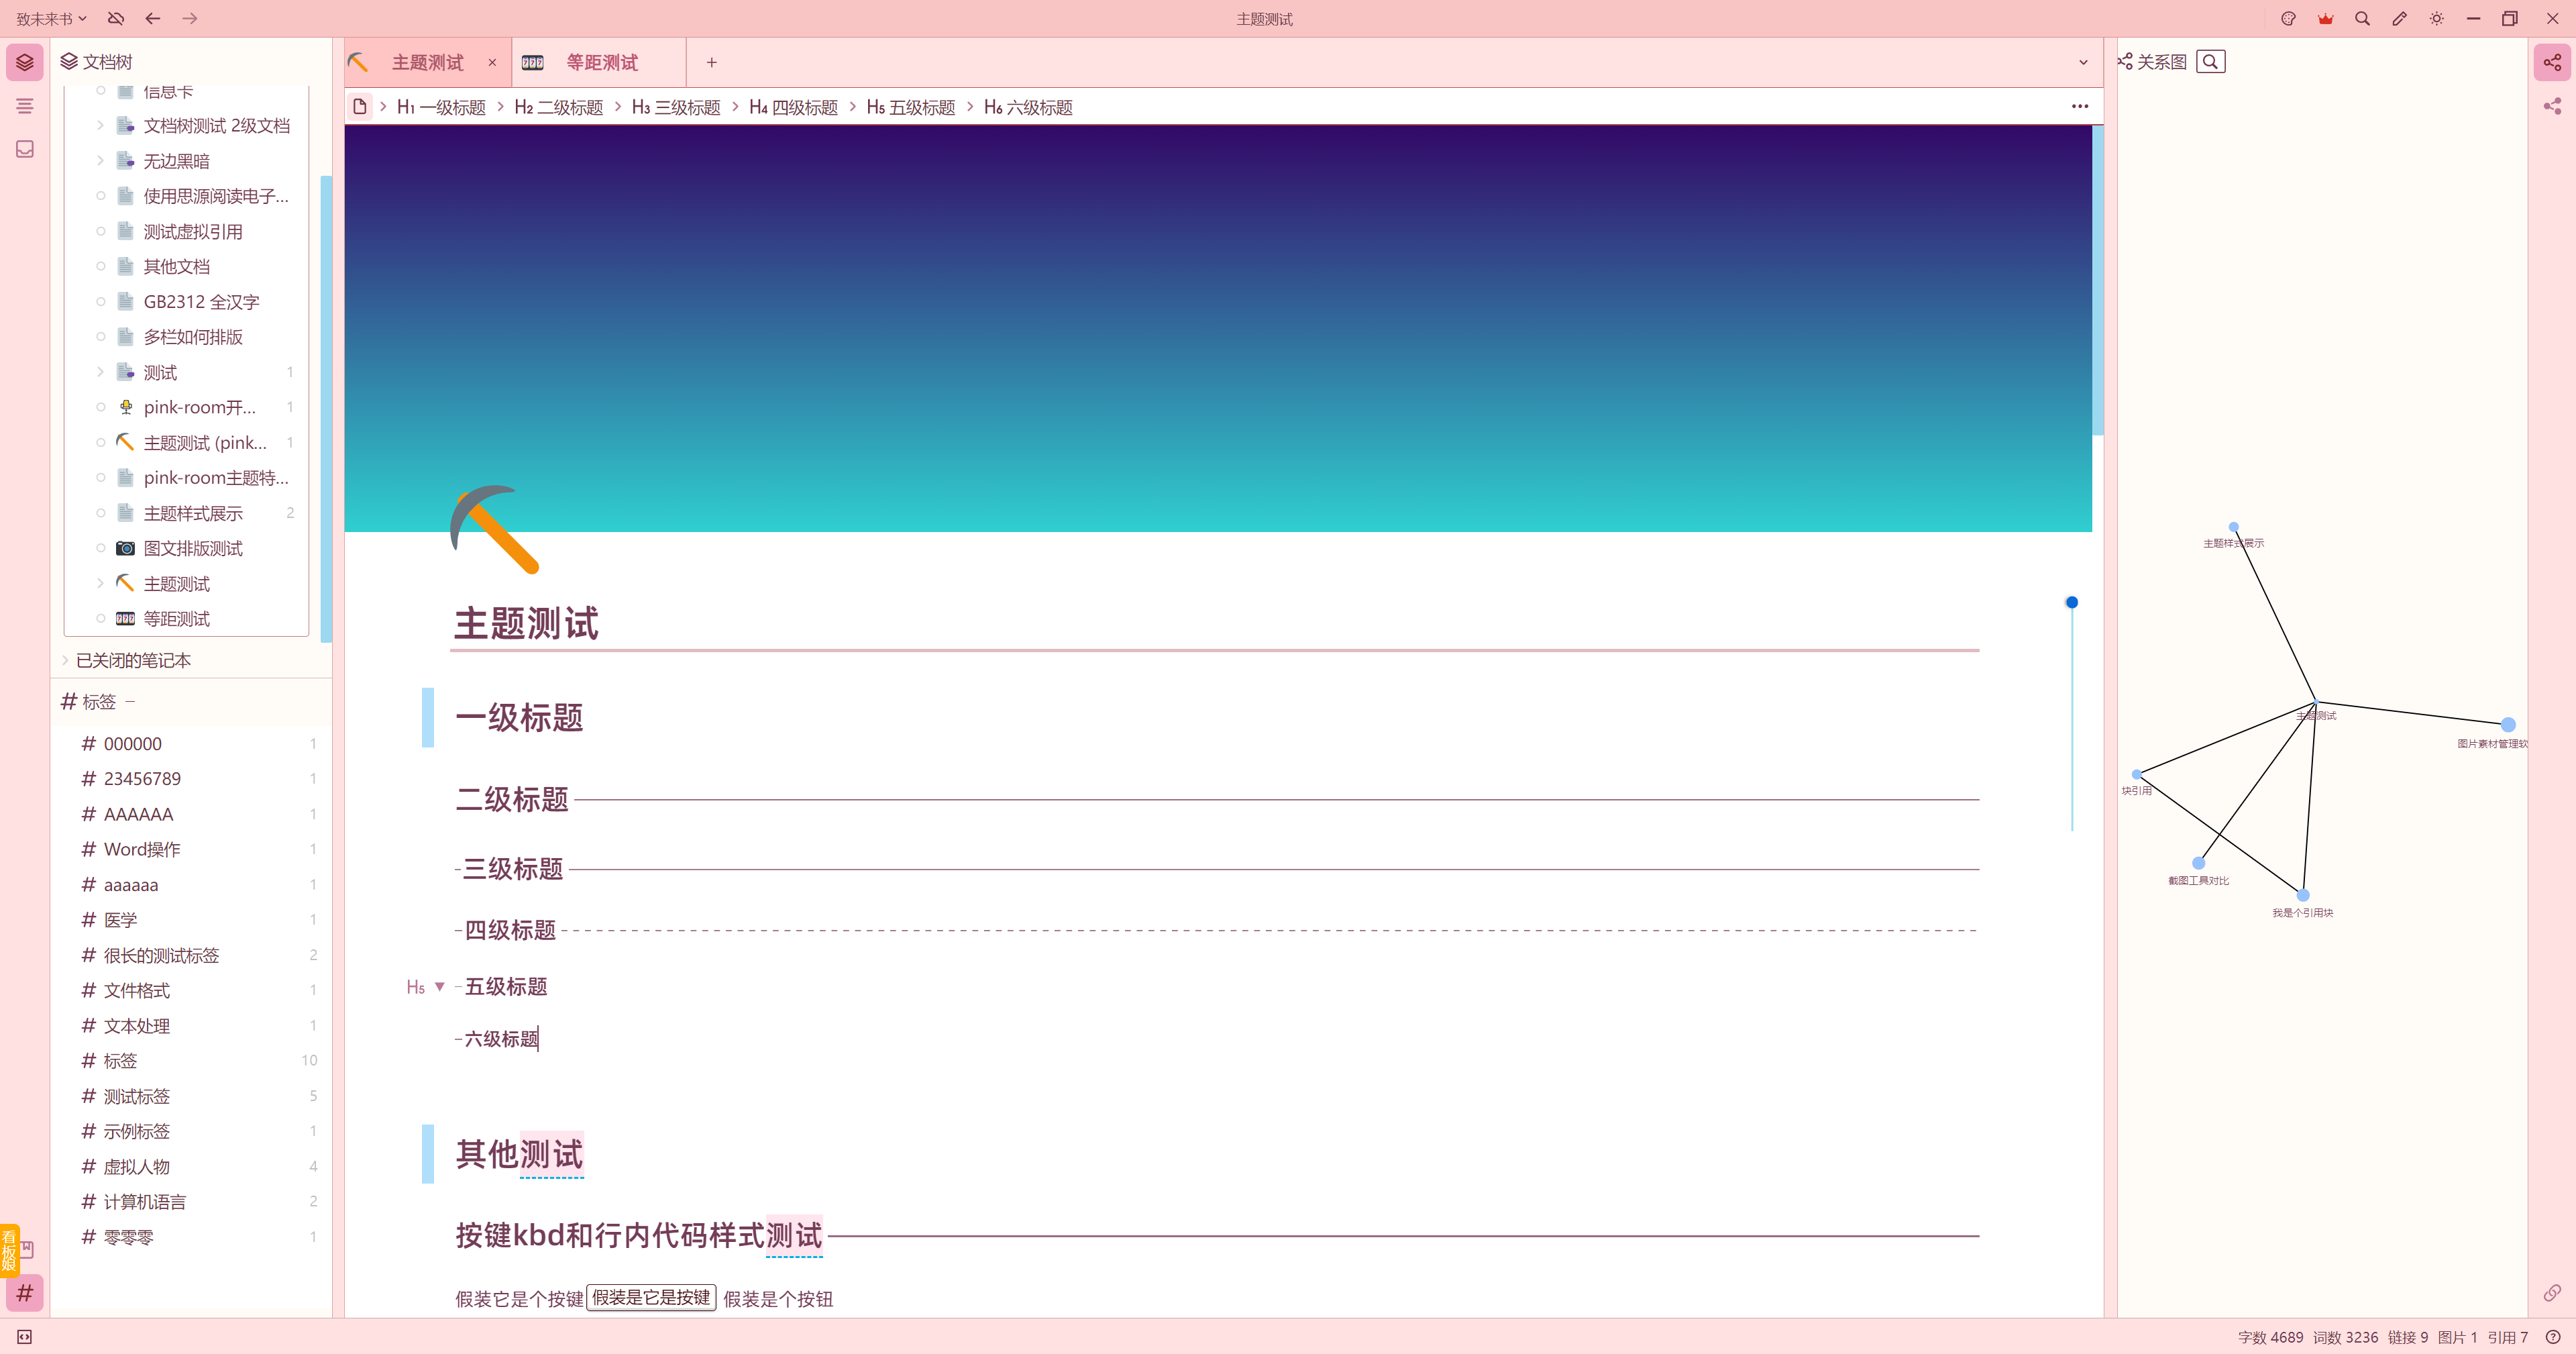Click the tags hash icon at bottom left
Viewport: 2576px width, 1354px height.
pyautogui.click(x=25, y=1293)
